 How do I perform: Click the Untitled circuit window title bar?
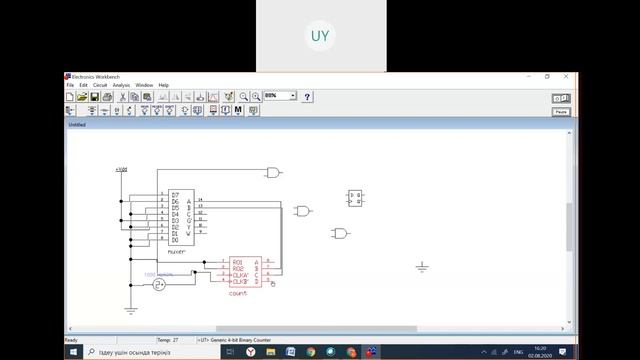[x=320, y=124]
